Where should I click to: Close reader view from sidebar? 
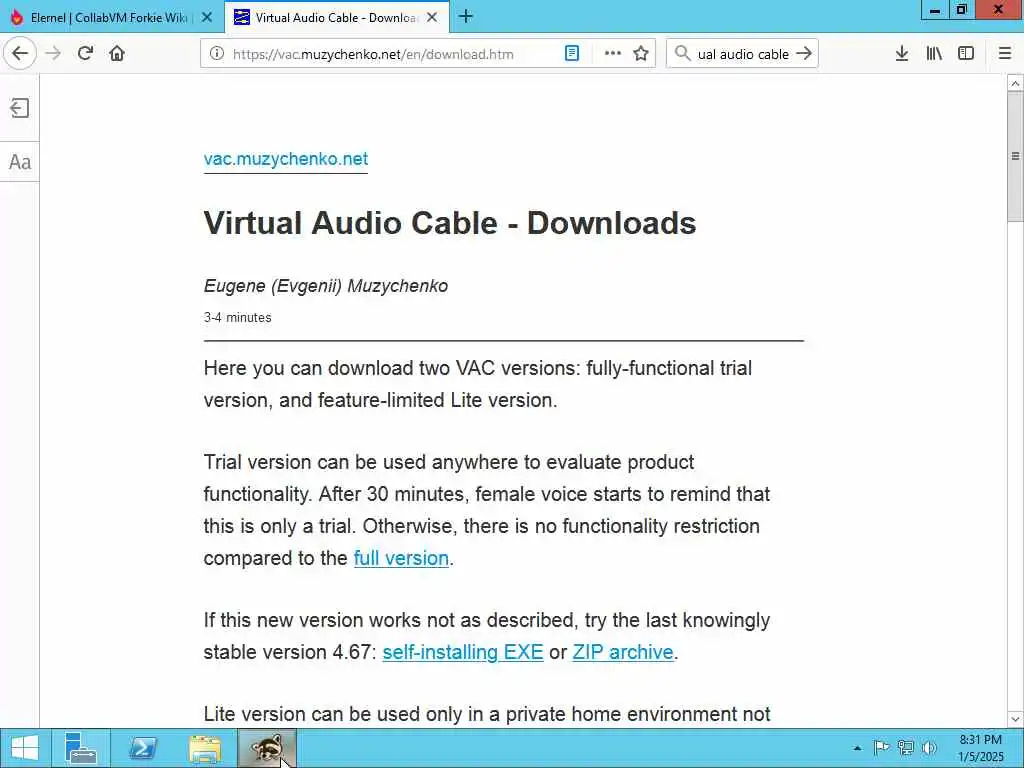tap(20, 108)
